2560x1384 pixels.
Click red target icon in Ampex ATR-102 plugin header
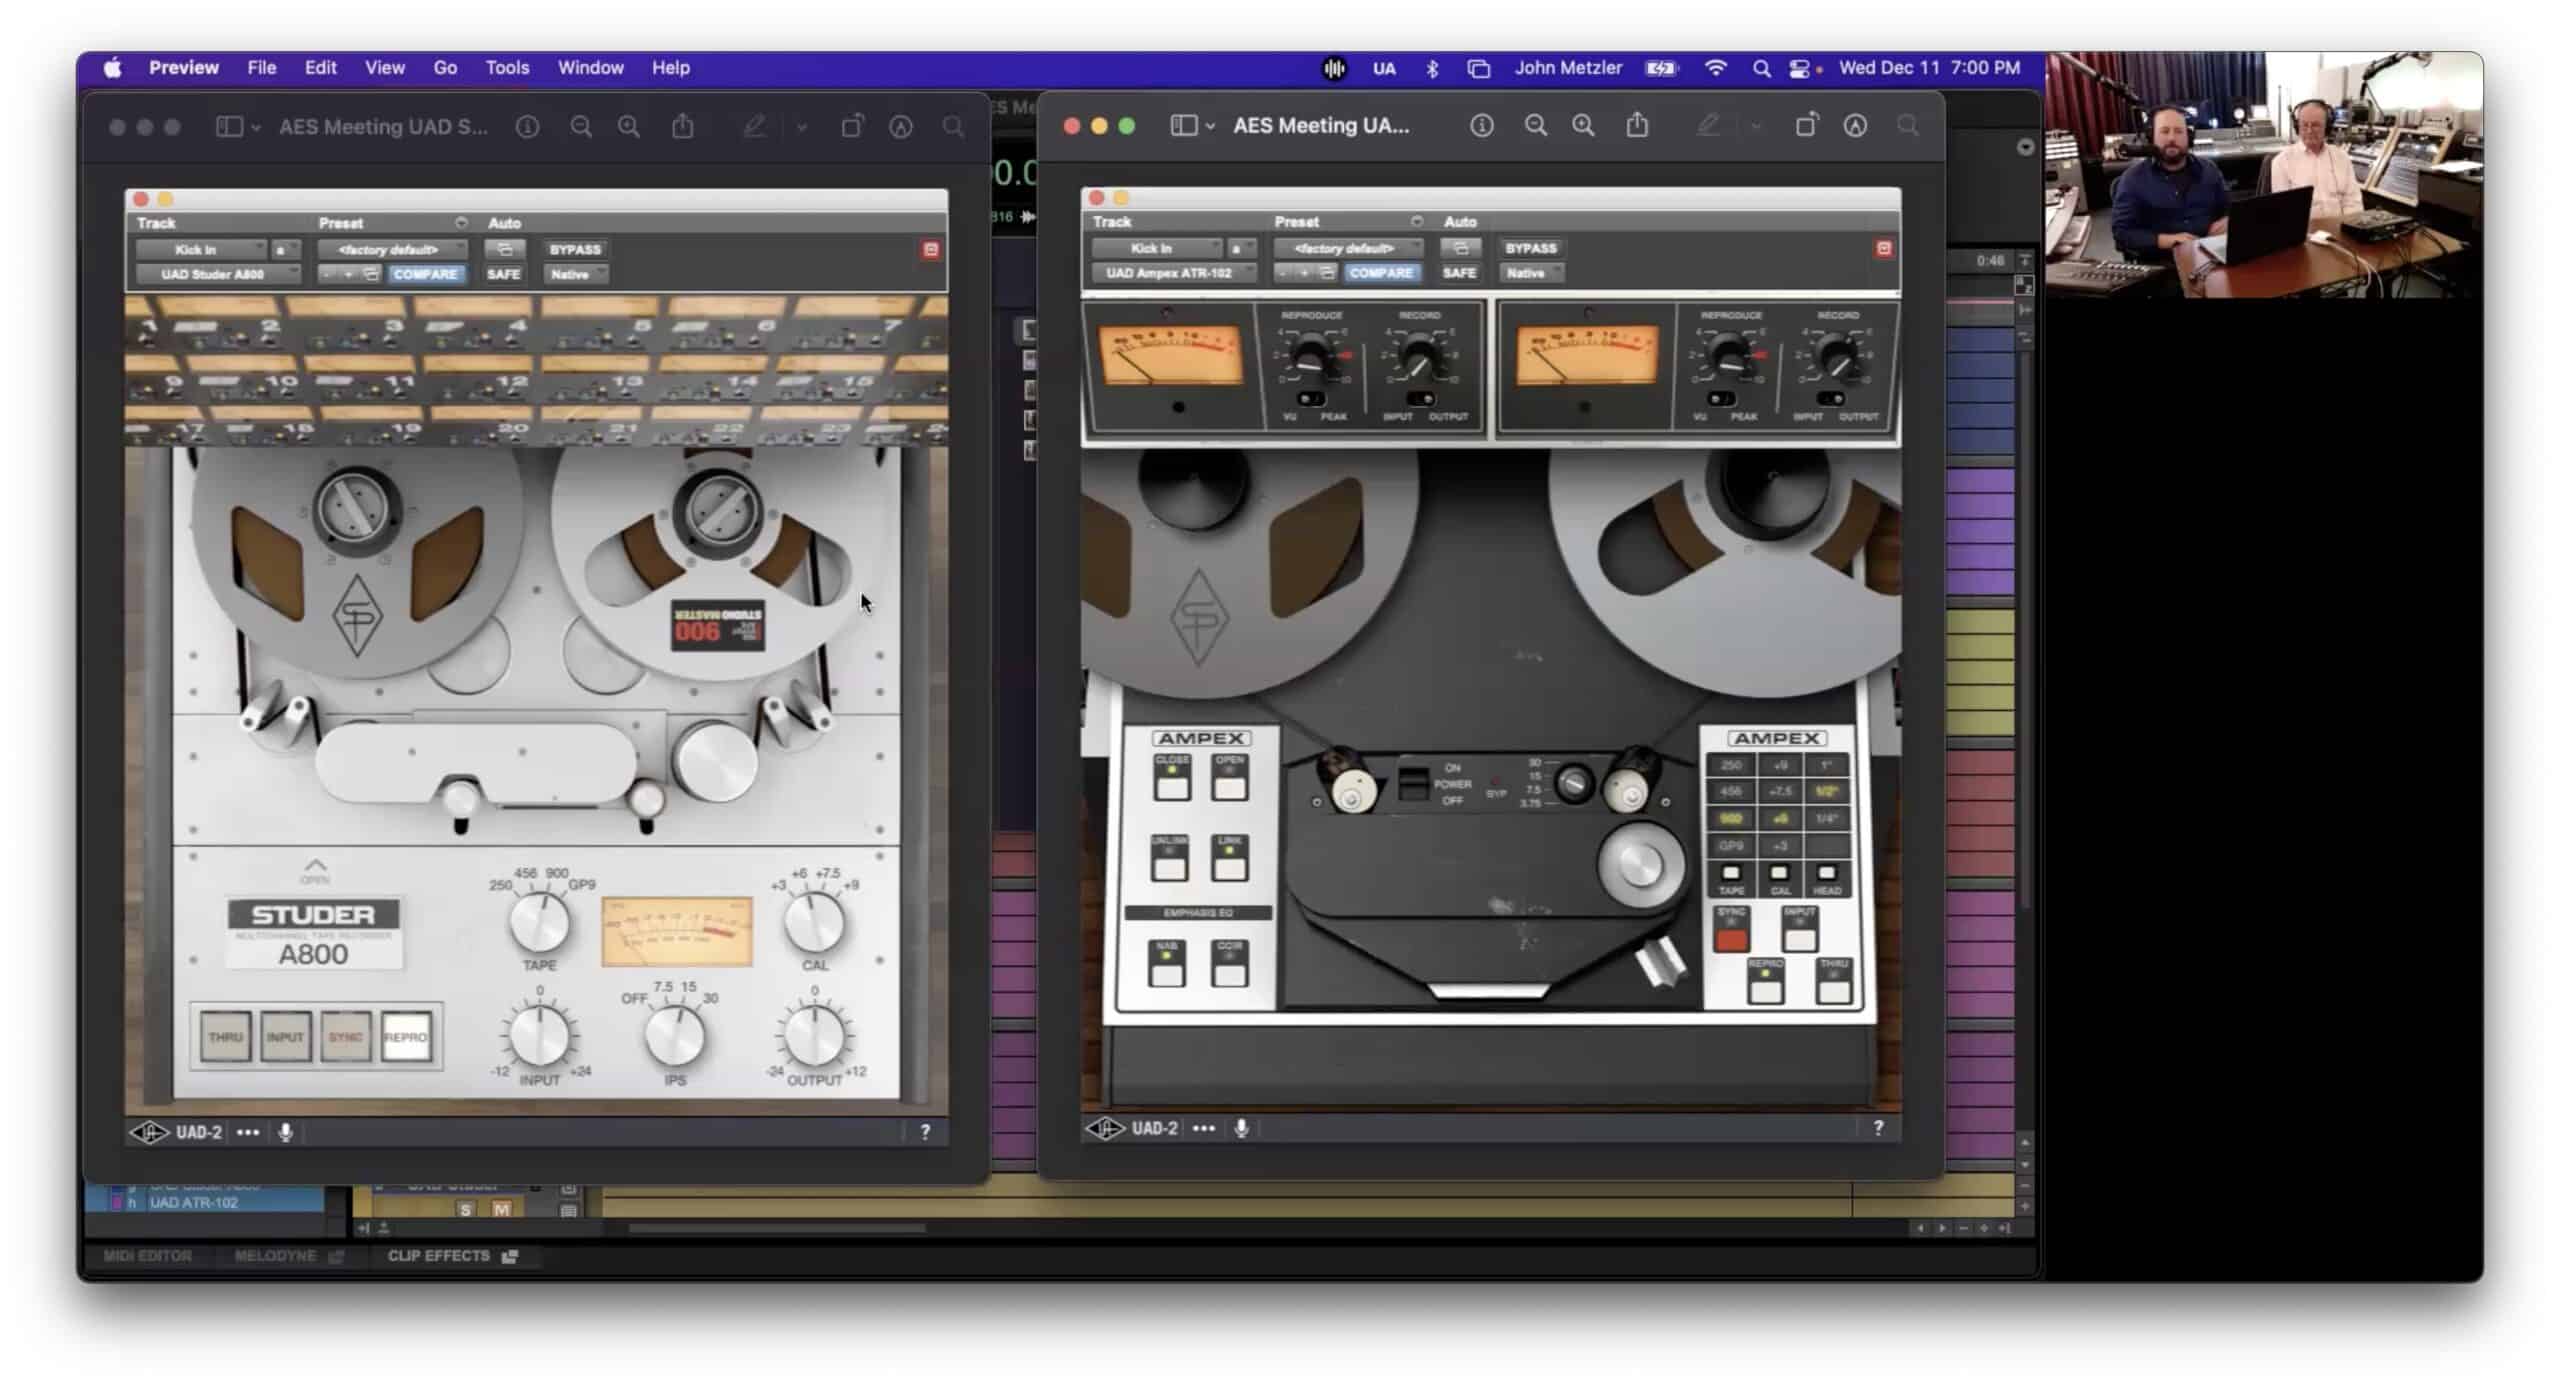[x=1884, y=248]
